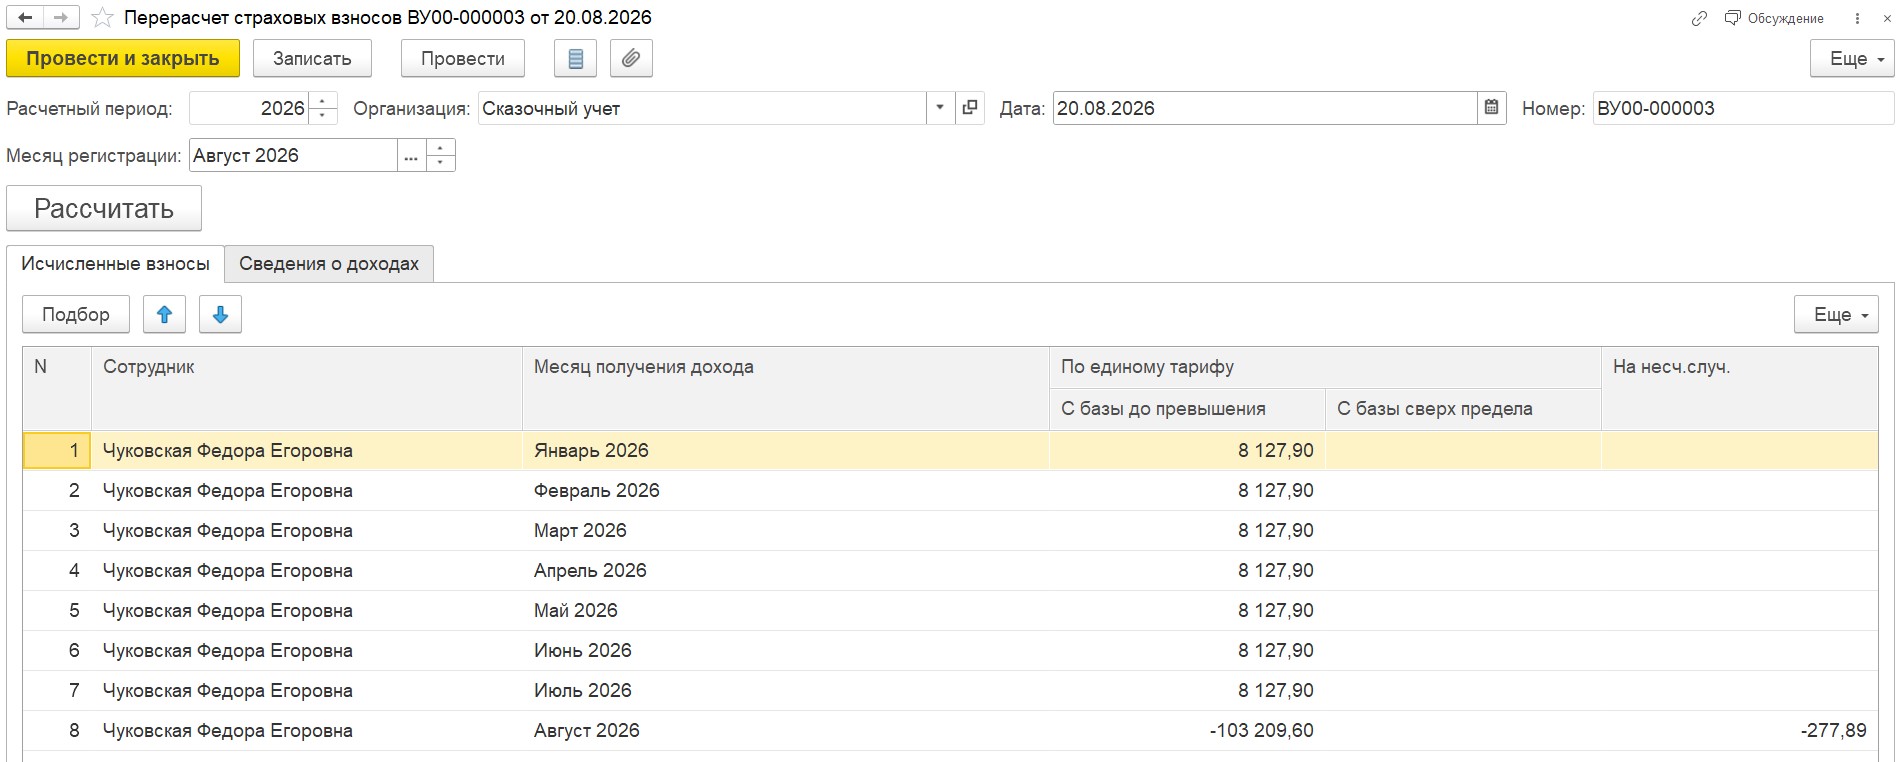The height and width of the screenshot is (762, 1903).
Task: Go forward with the right arrow icon
Action: 61,18
